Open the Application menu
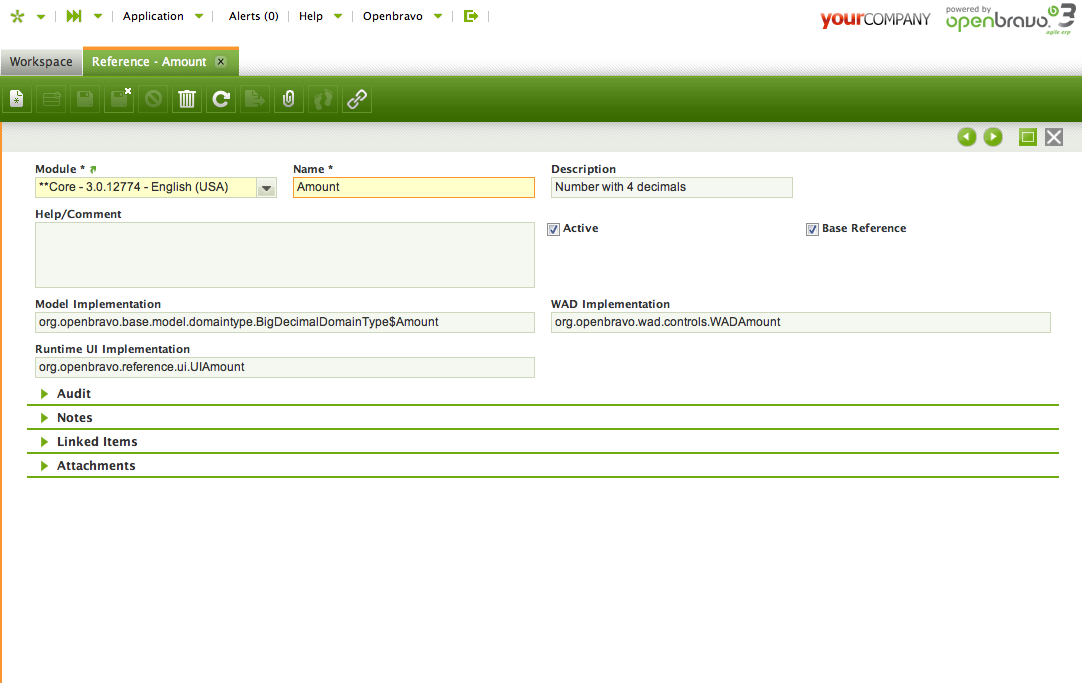 [x=153, y=16]
